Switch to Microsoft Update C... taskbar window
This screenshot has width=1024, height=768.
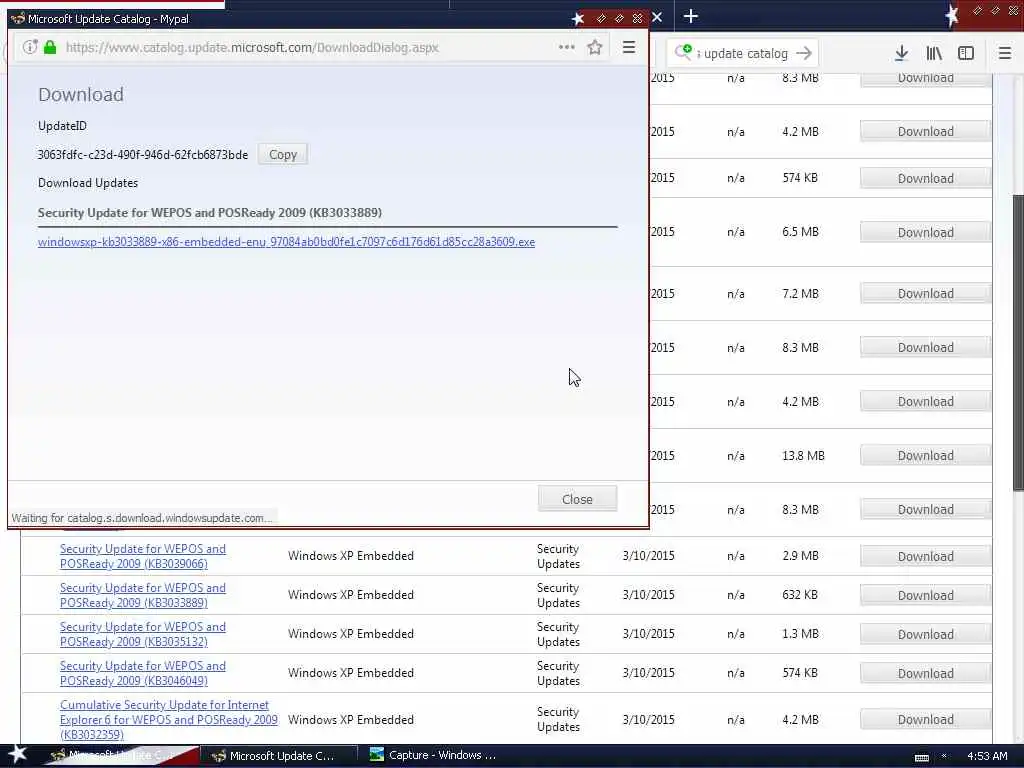coord(279,756)
